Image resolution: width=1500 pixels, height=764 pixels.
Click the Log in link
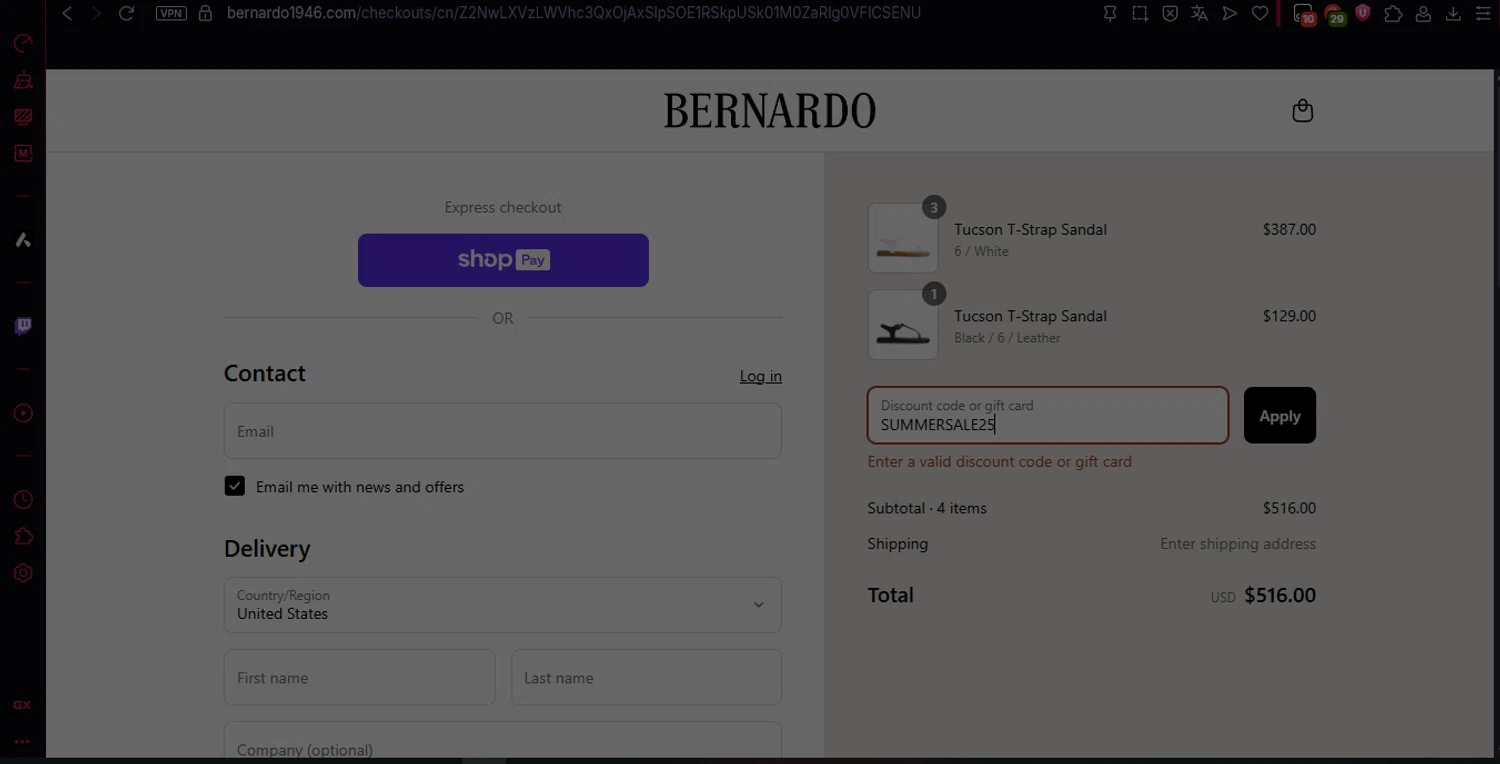(x=761, y=376)
